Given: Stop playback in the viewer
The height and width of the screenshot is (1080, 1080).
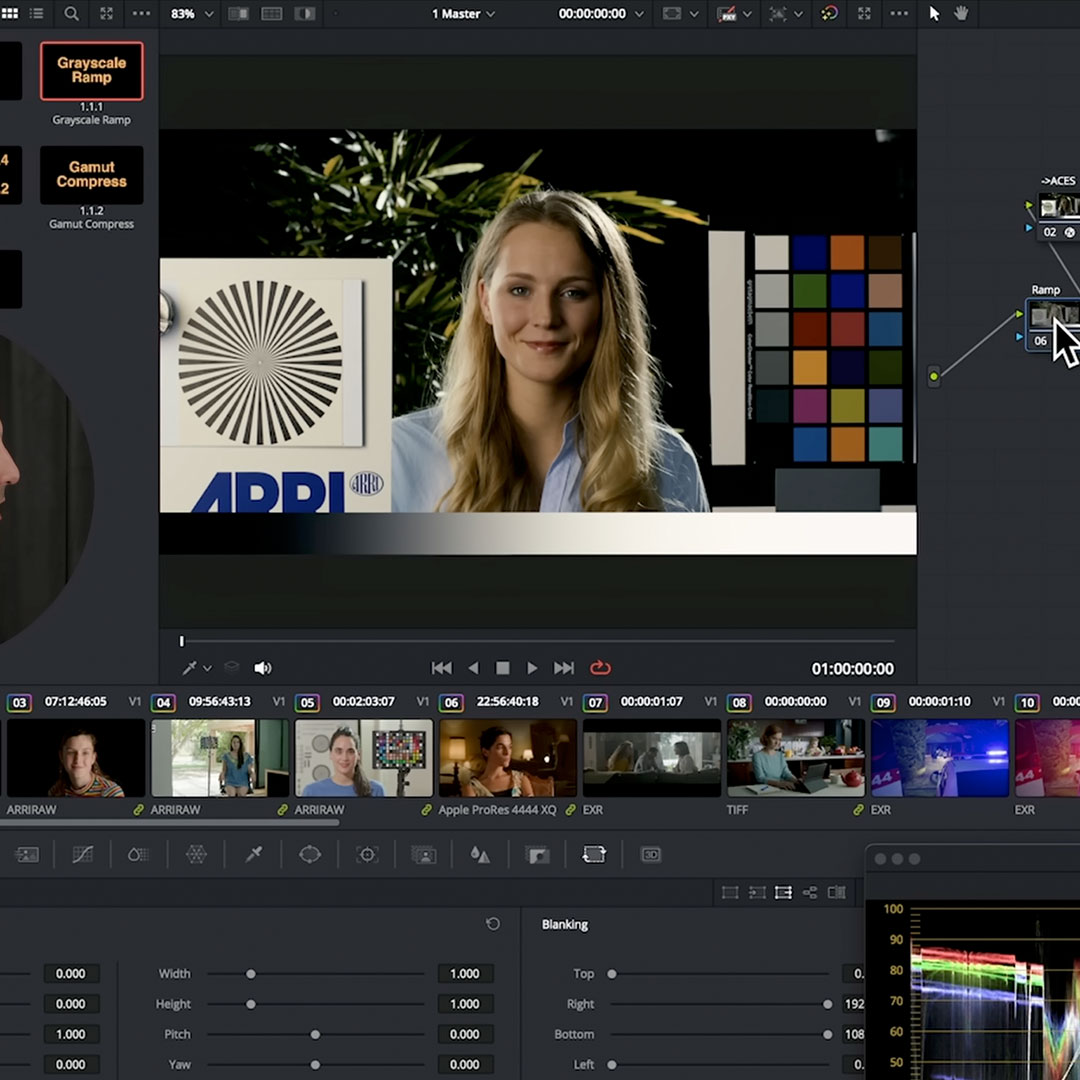Looking at the screenshot, I should (503, 668).
